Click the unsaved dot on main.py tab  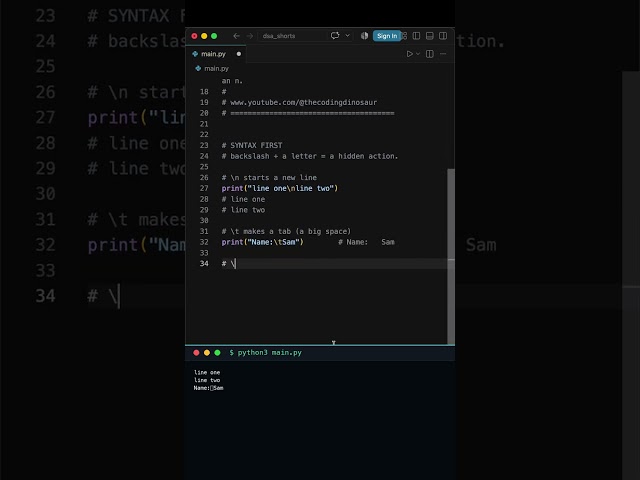[239, 54]
